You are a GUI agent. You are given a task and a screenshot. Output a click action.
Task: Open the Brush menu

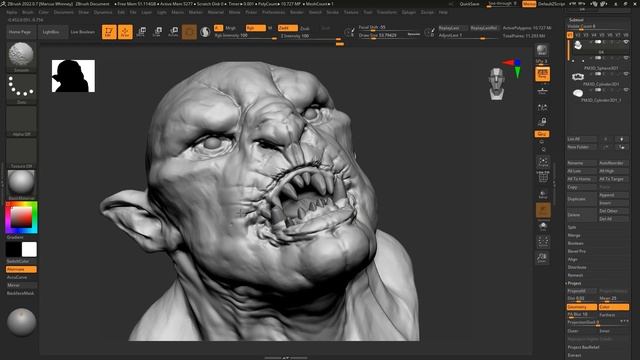(28, 12)
